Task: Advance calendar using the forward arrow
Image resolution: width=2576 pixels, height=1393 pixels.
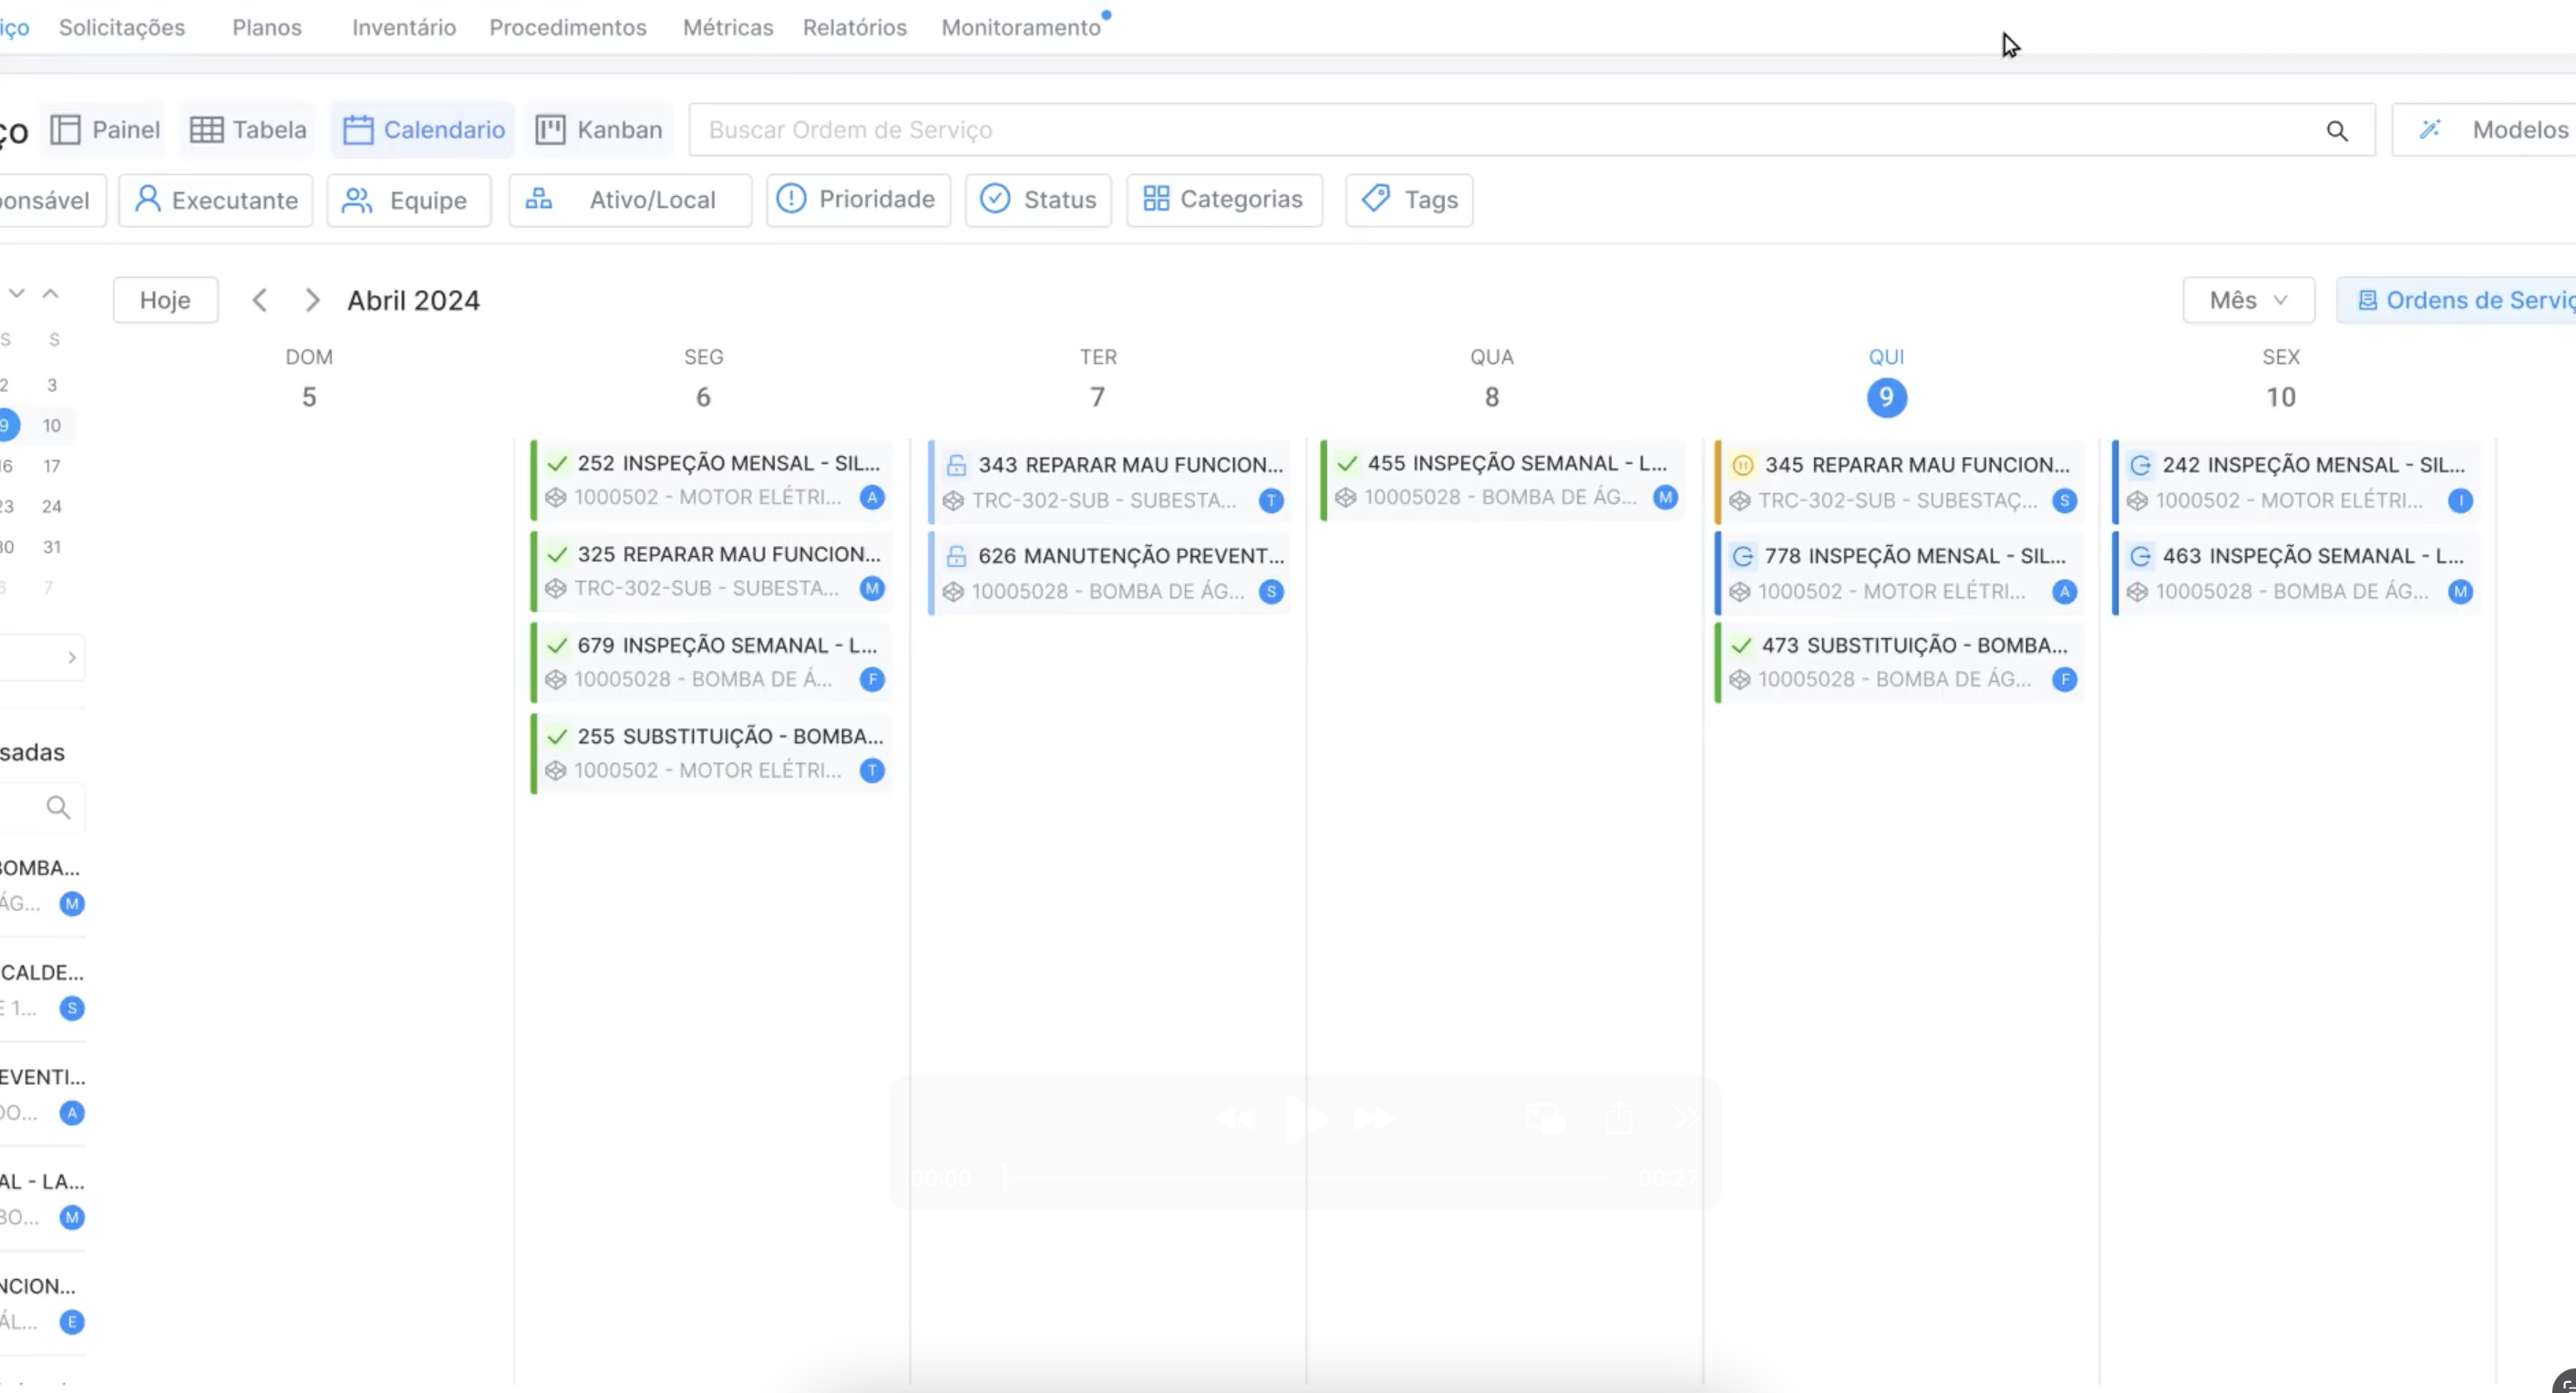Action: (x=312, y=299)
